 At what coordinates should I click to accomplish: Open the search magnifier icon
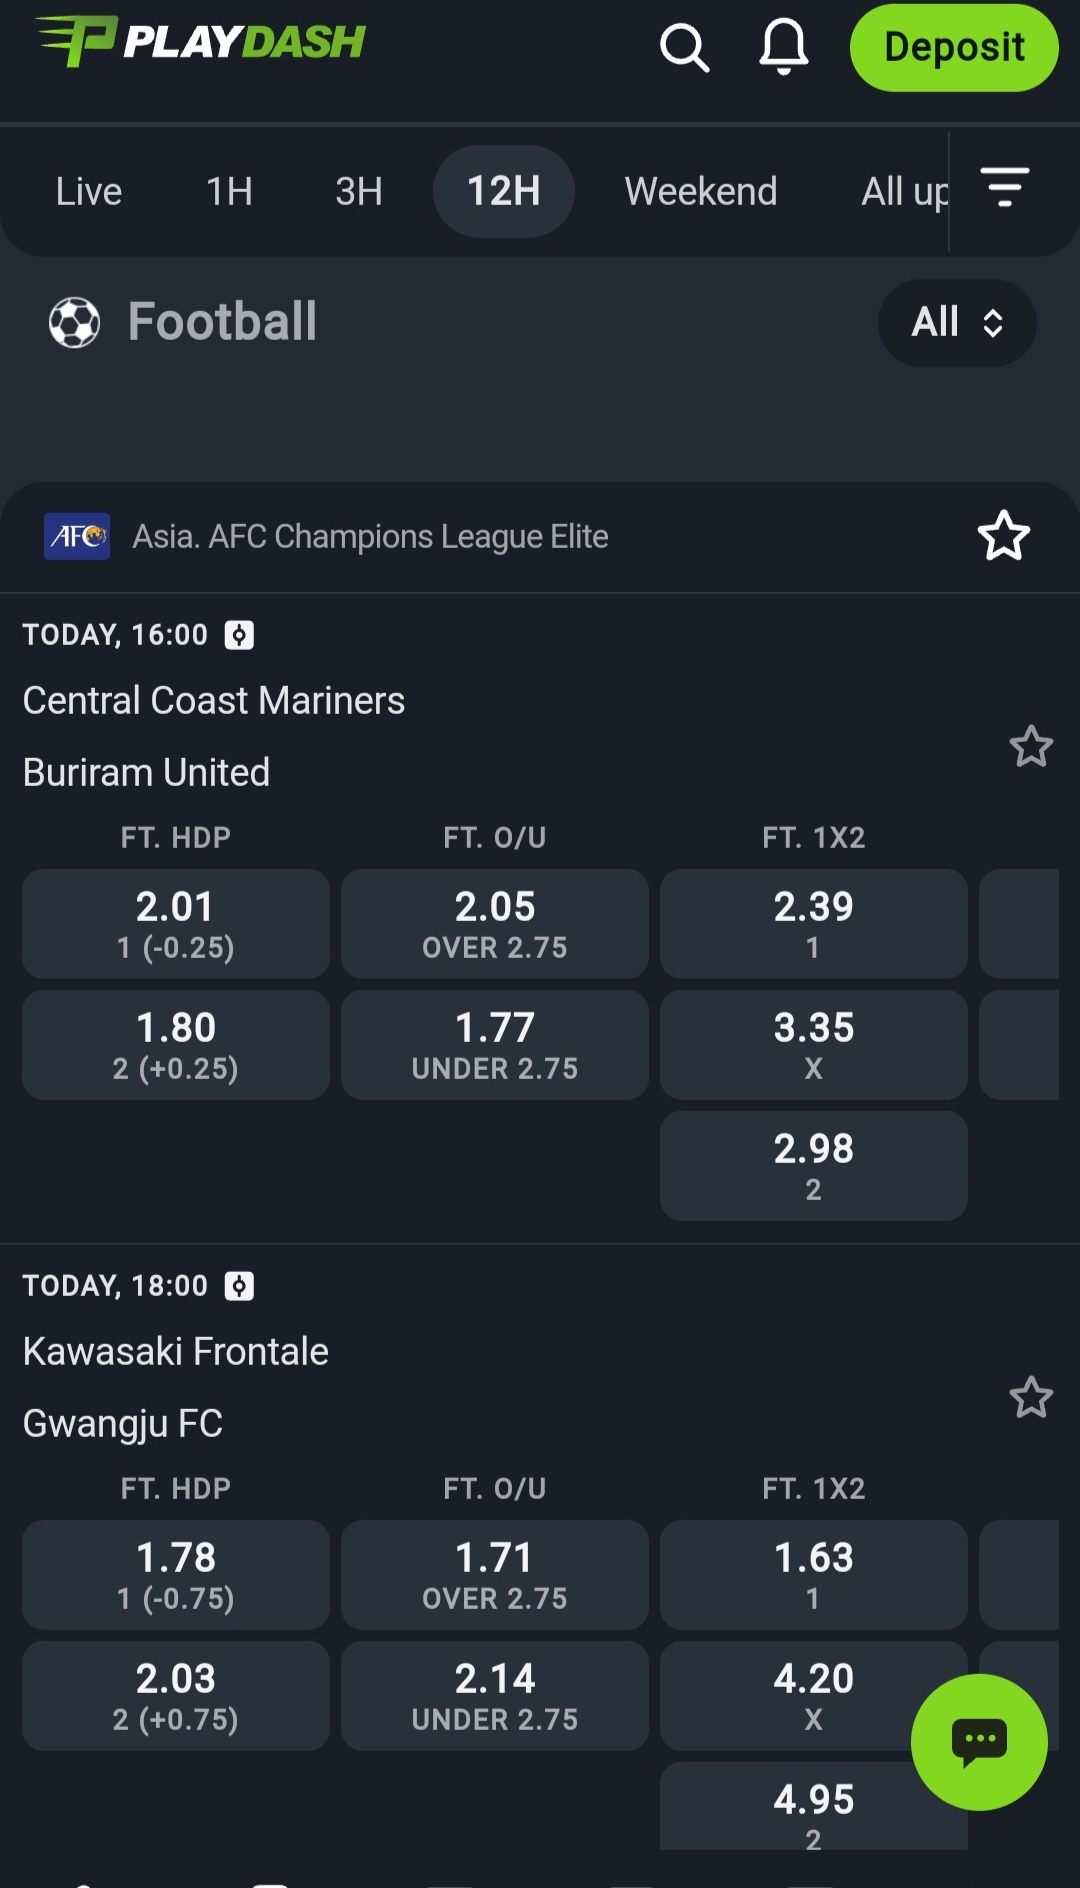pos(684,48)
